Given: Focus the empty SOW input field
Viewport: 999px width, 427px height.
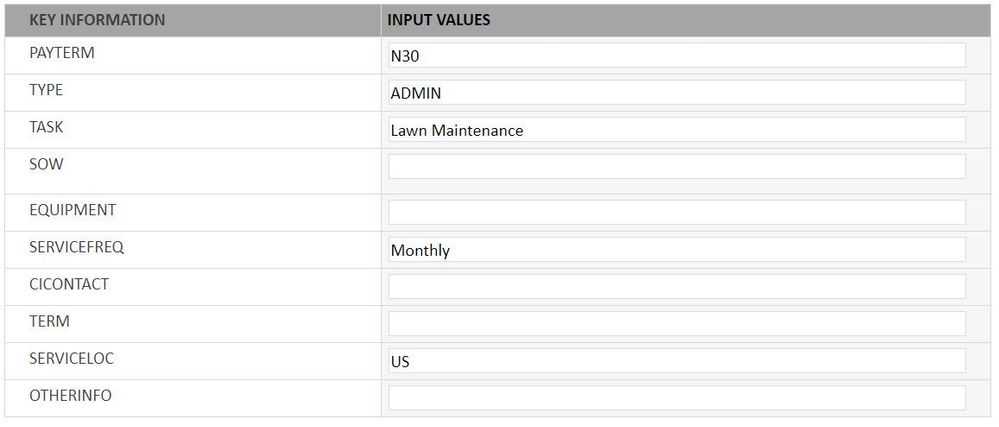Looking at the screenshot, I should (x=676, y=167).
